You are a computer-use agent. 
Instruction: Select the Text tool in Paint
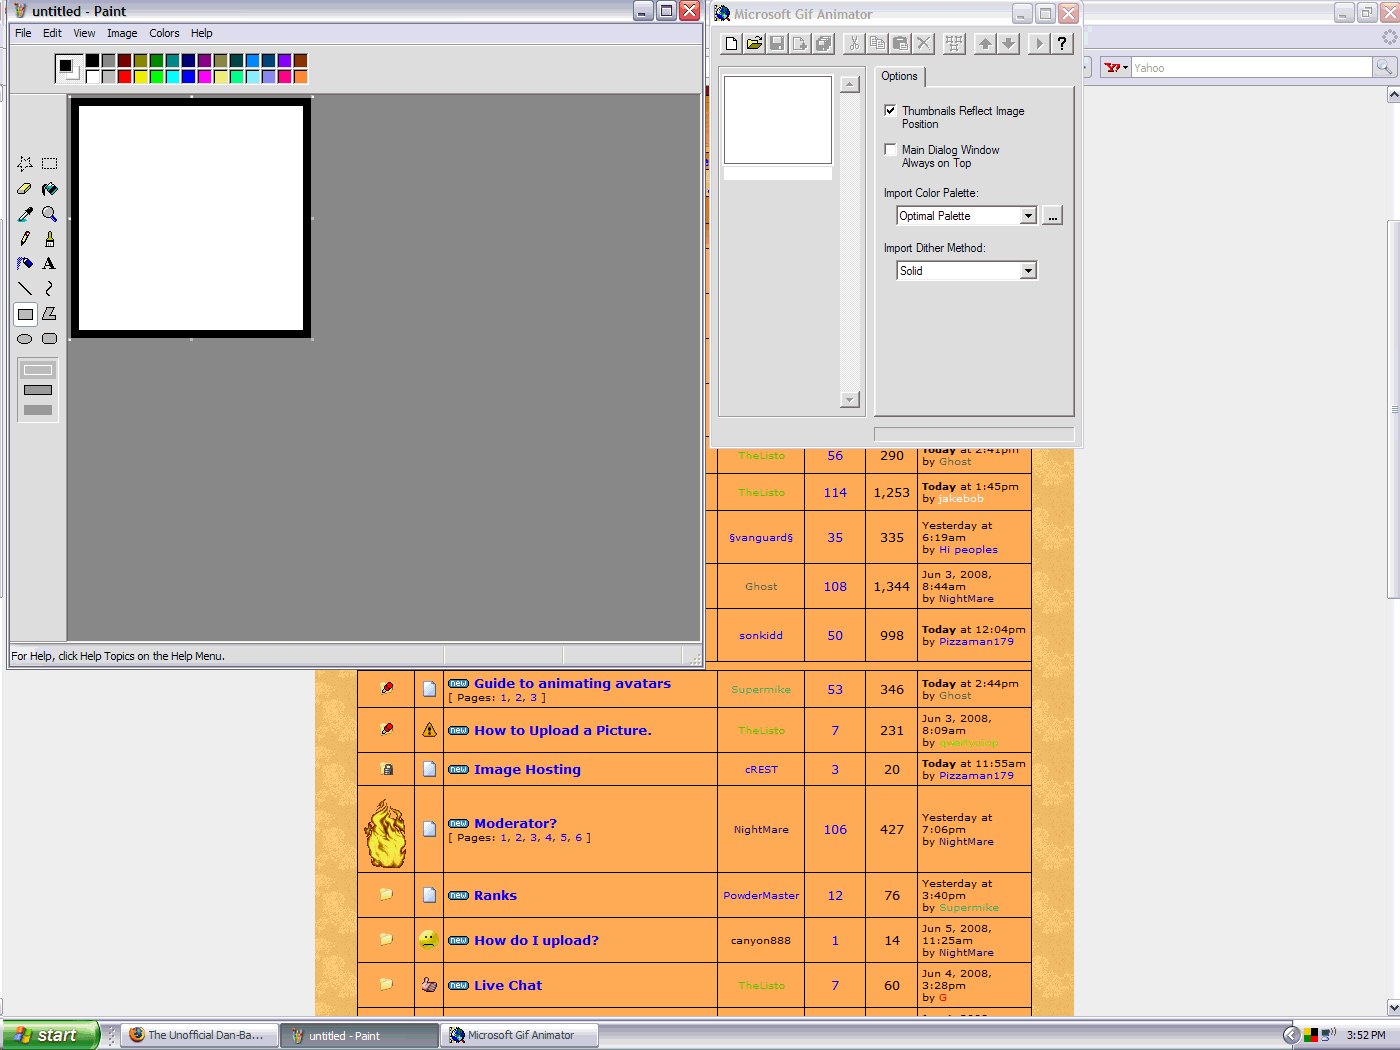pos(49,264)
